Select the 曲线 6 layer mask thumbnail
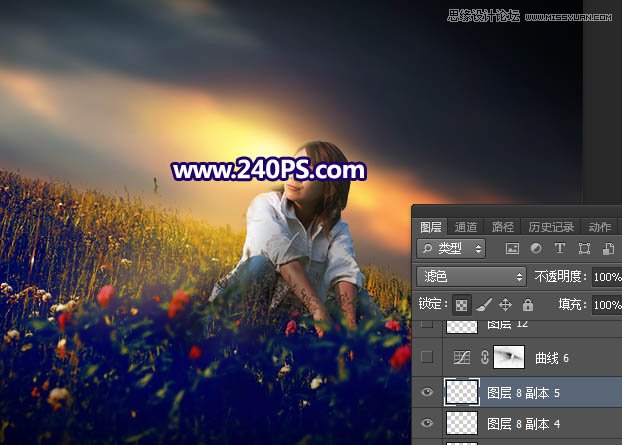622x445 pixels. tap(509, 357)
